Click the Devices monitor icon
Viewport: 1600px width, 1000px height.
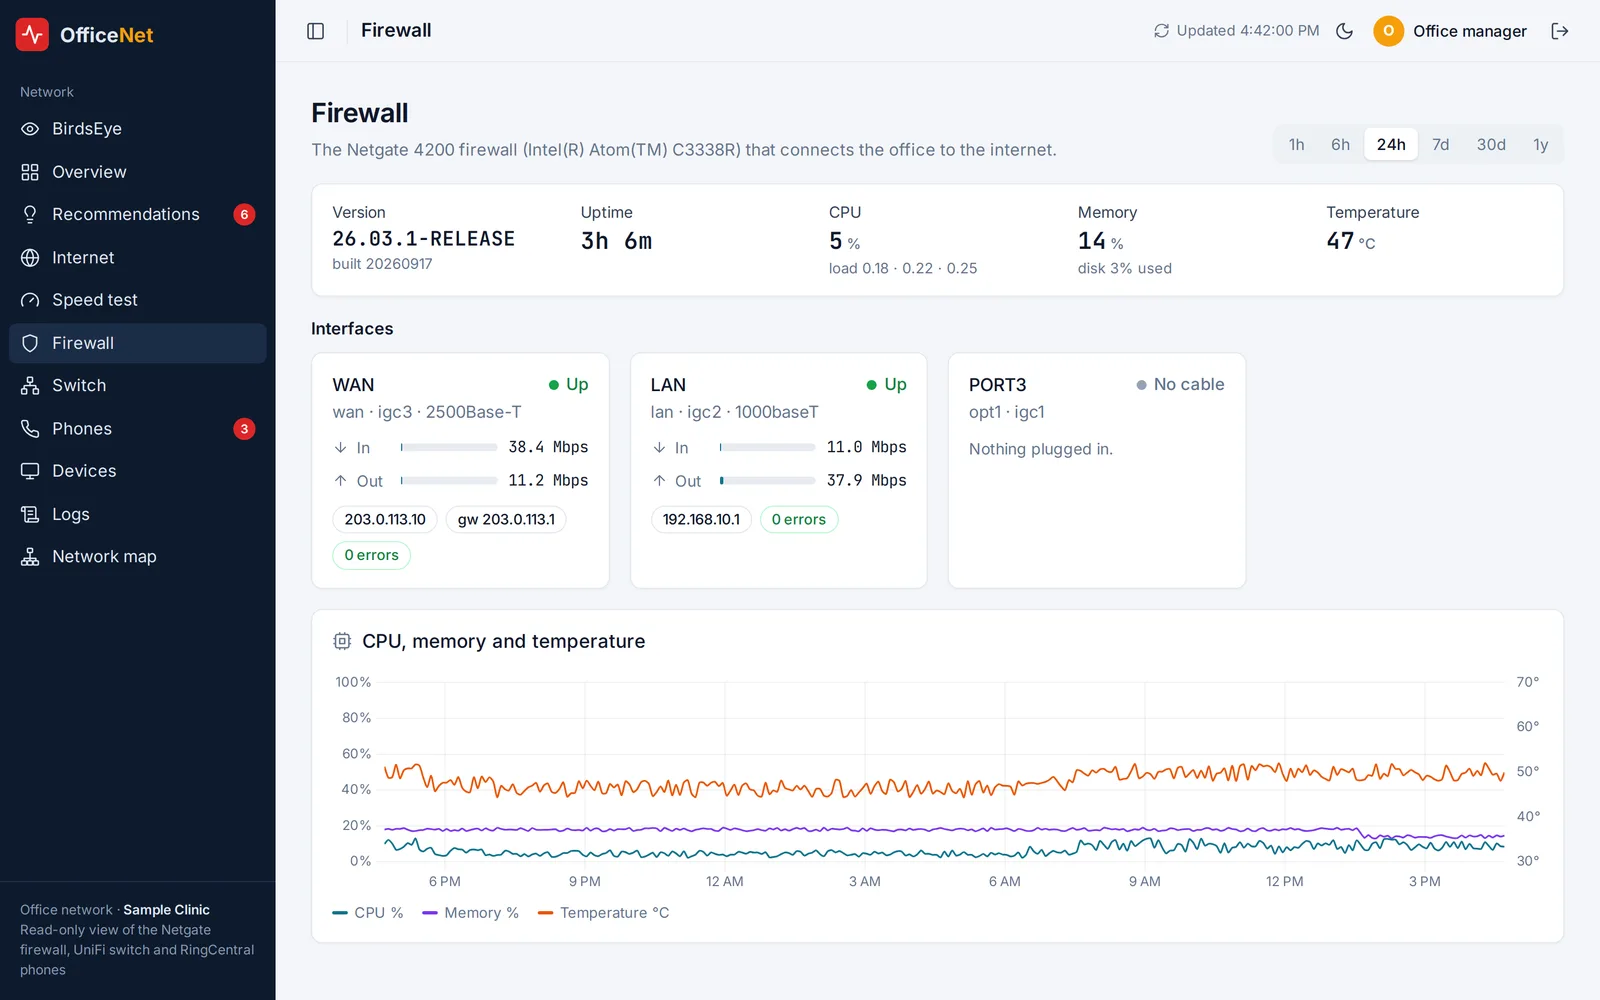[30, 471]
